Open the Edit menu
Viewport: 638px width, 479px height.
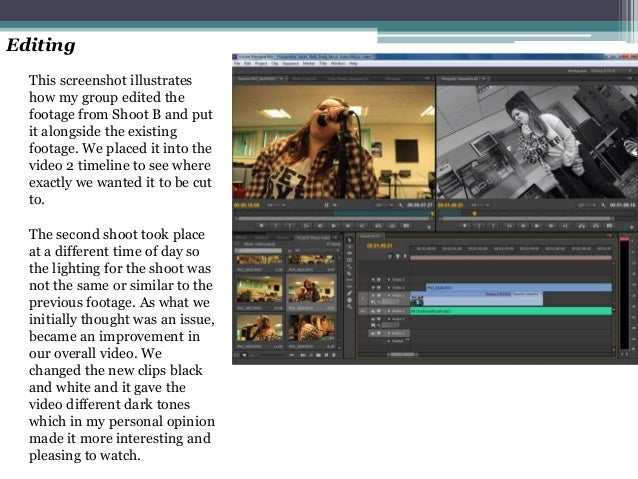(247, 63)
